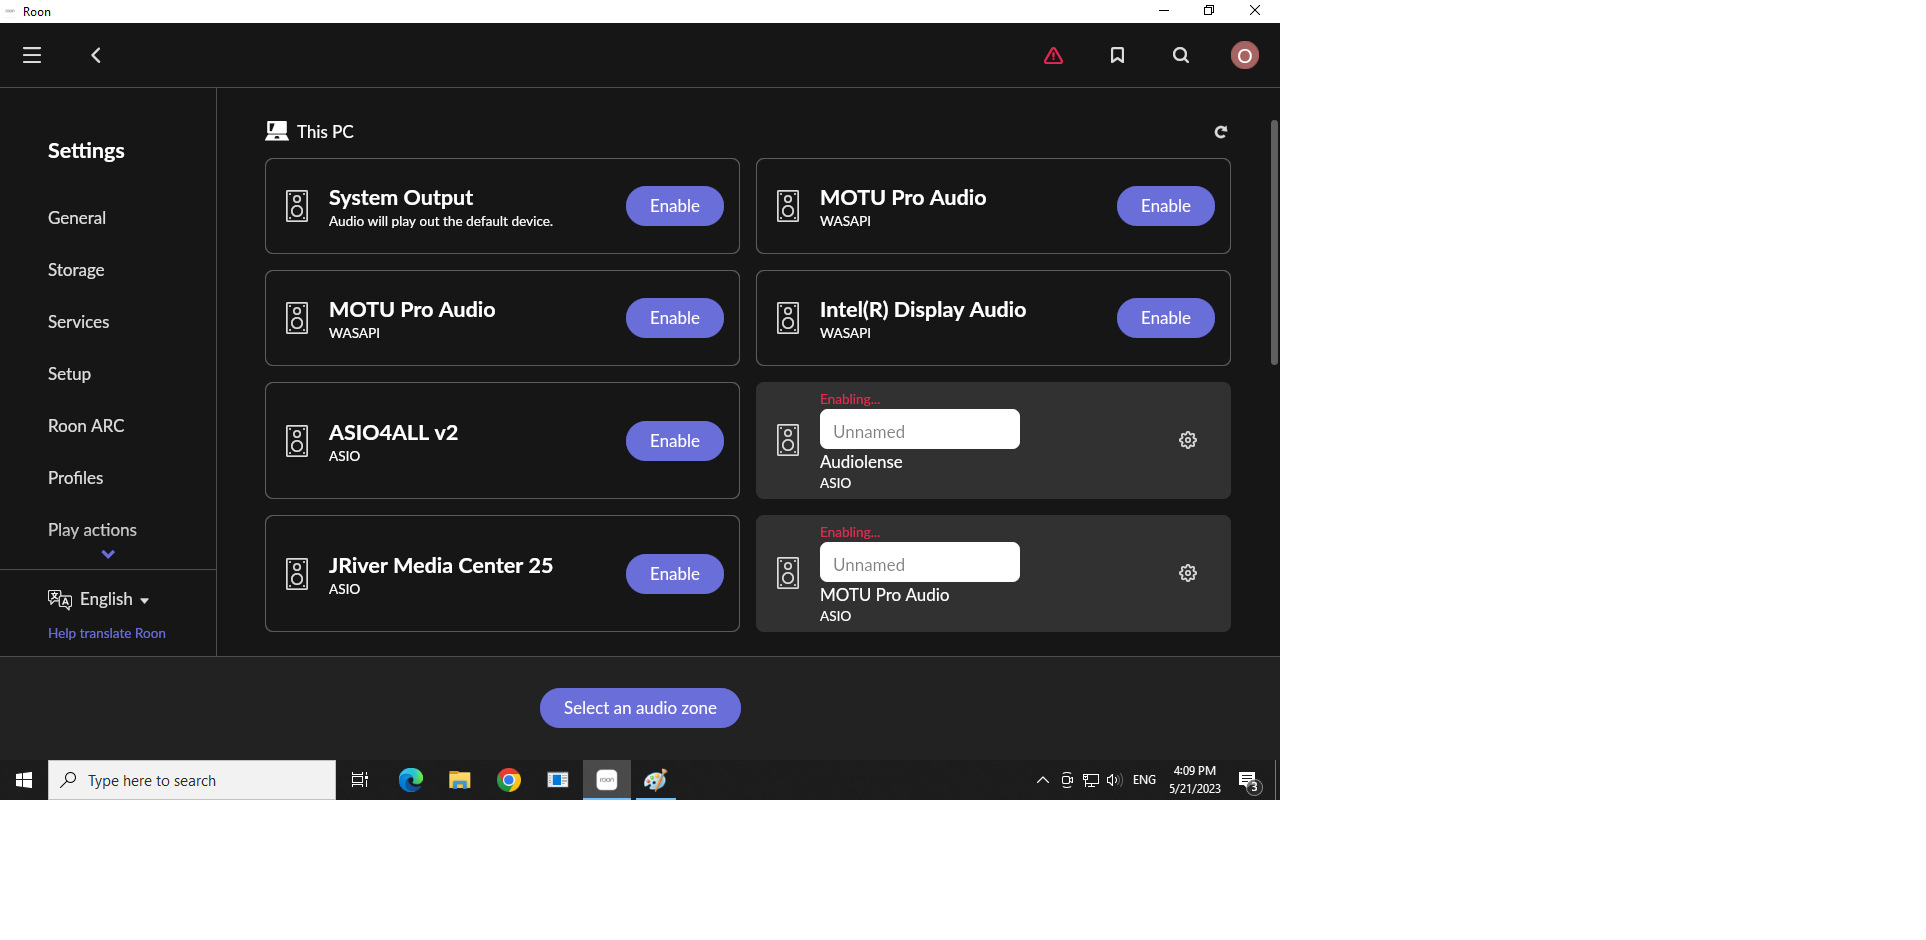The width and height of the screenshot is (1926, 940).
Task: Click the vertical scrollbar of the device list
Action: click(1274, 243)
